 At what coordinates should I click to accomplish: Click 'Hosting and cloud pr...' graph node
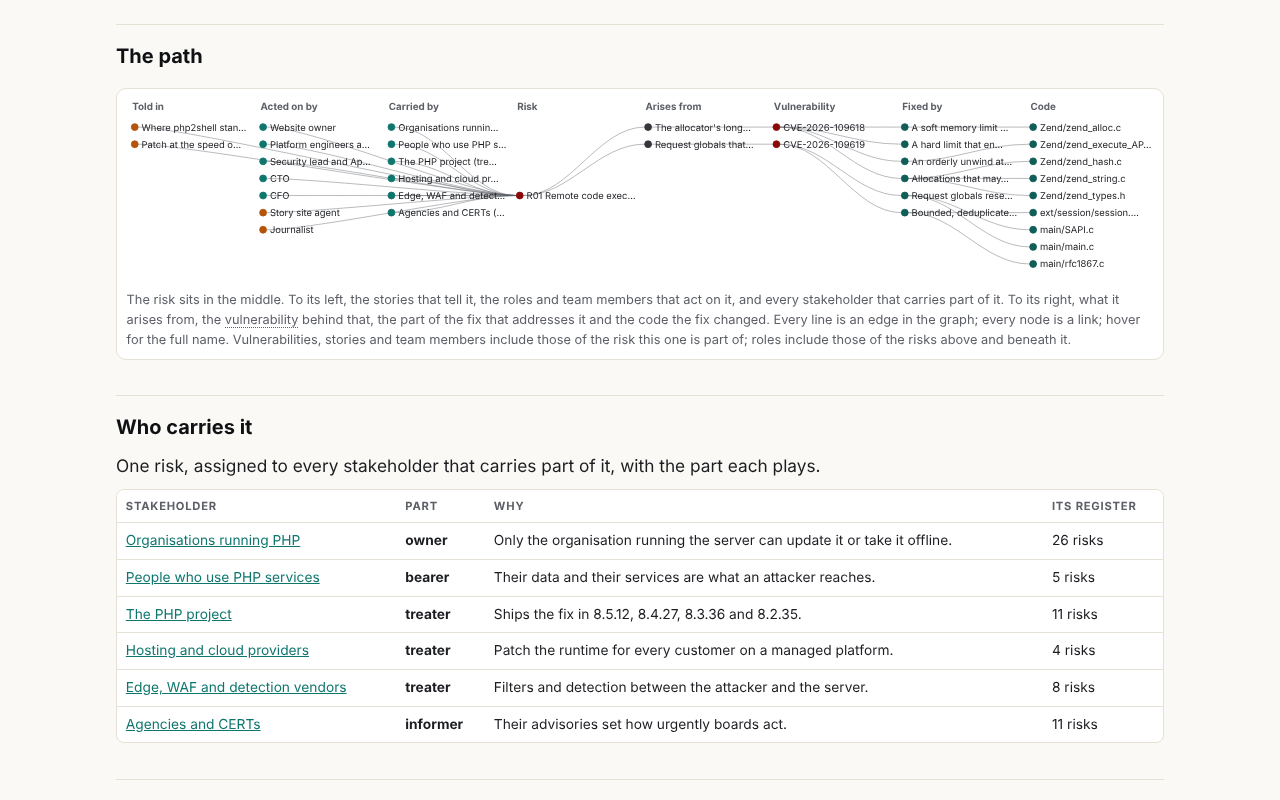pyautogui.click(x=443, y=179)
